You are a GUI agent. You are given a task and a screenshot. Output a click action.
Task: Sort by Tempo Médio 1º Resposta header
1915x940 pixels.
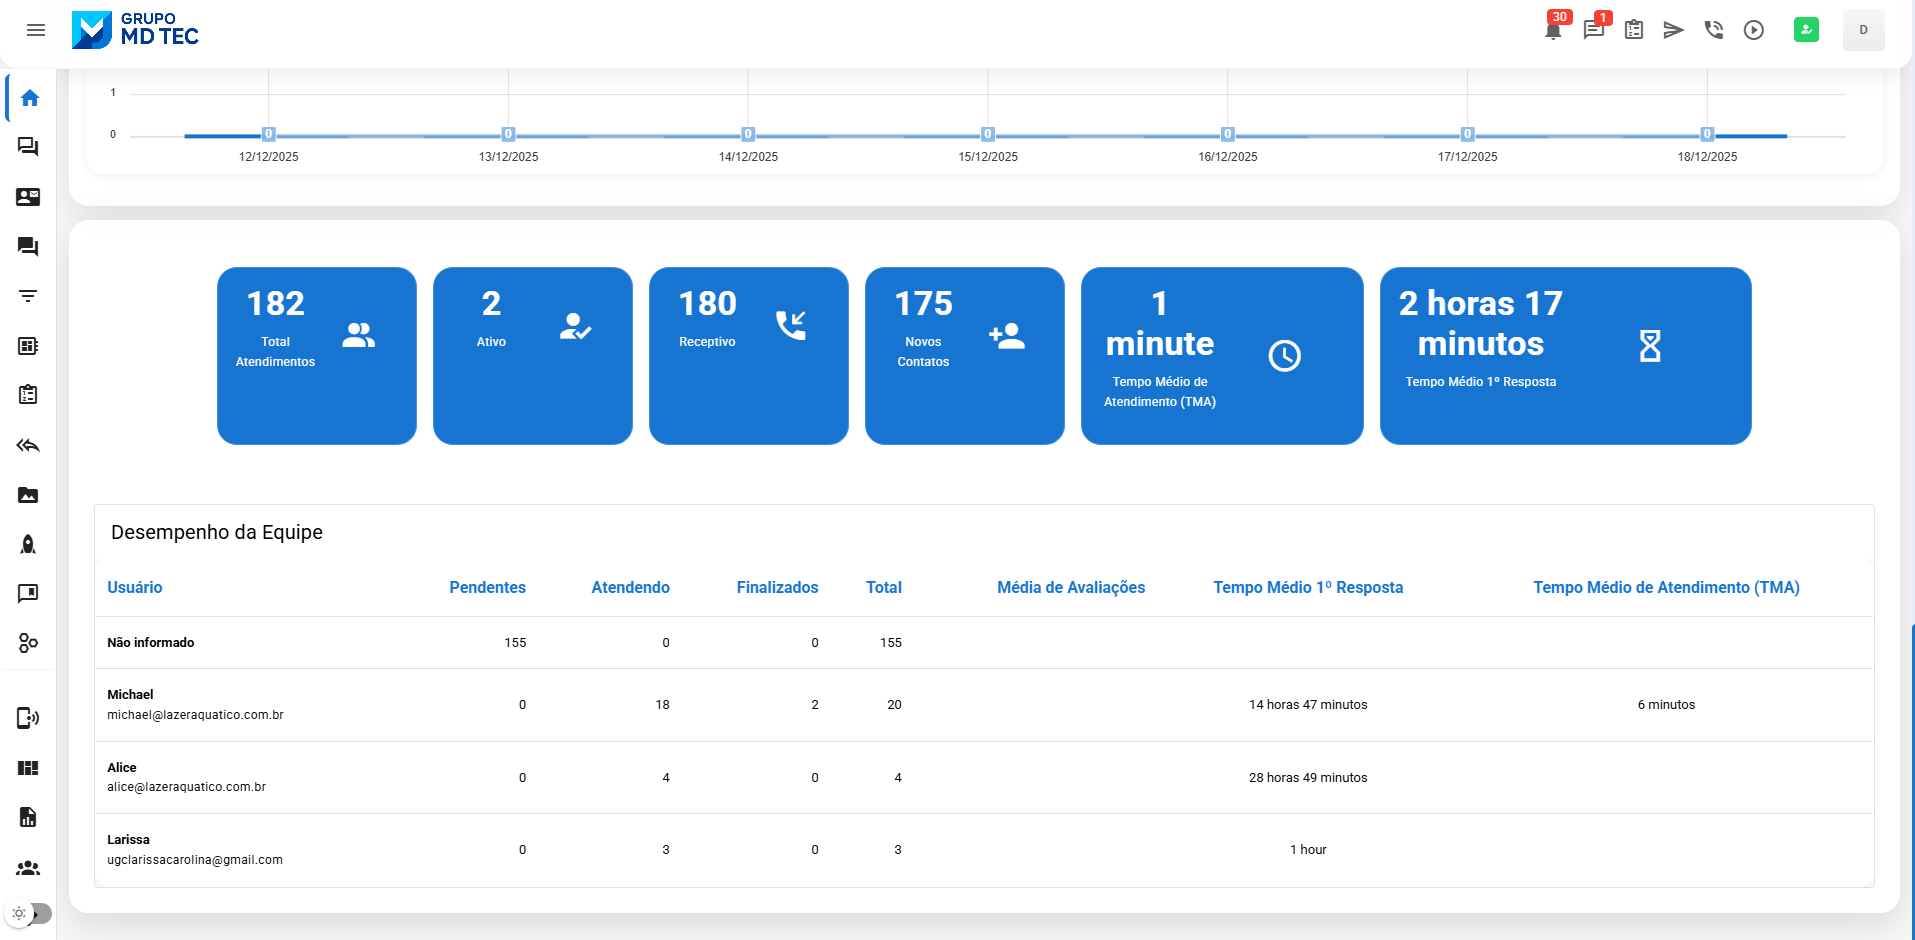pos(1307,588)
